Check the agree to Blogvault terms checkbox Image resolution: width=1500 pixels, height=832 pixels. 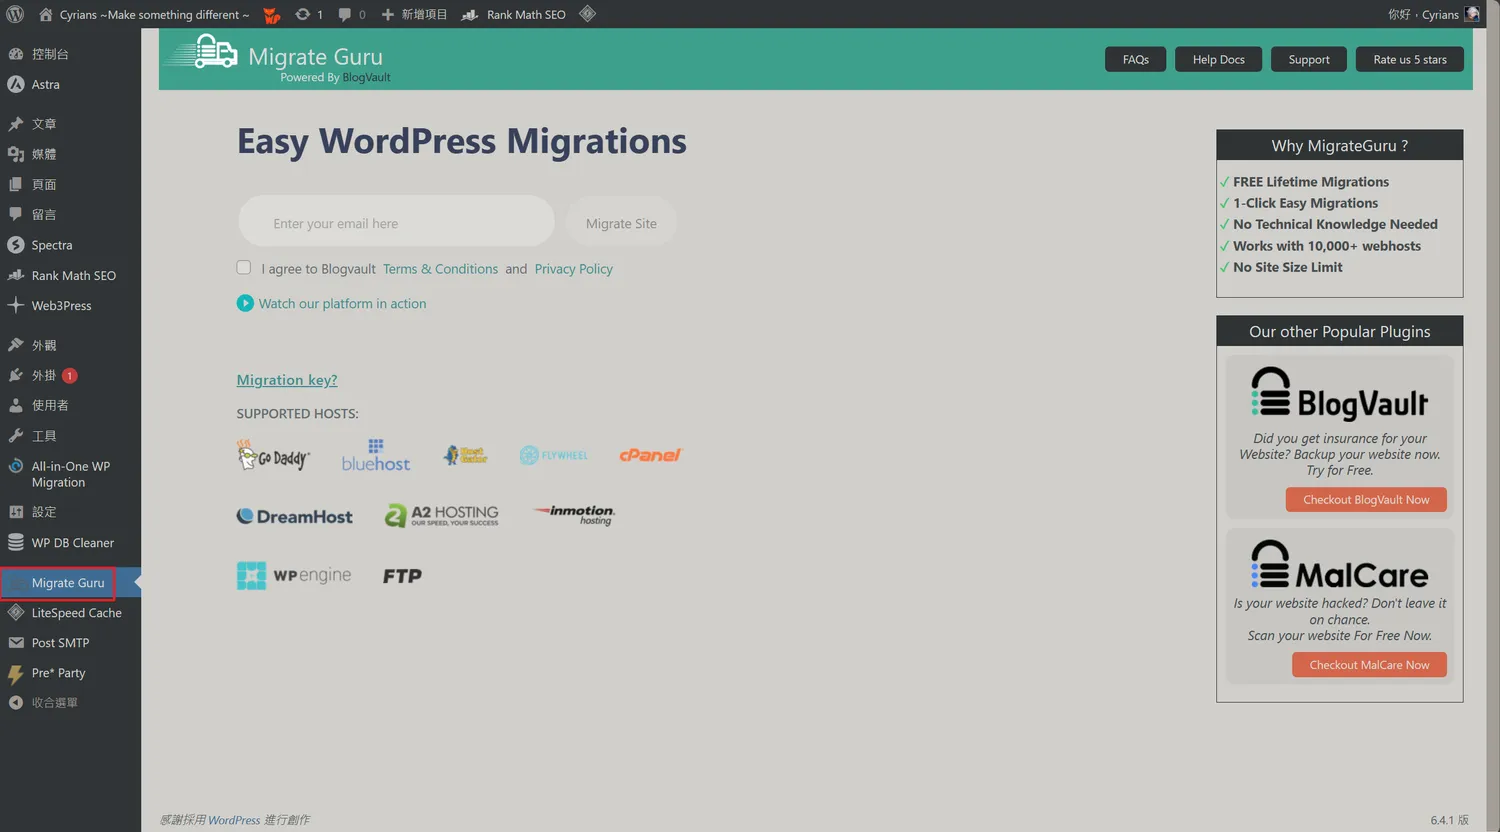point(244,268)
